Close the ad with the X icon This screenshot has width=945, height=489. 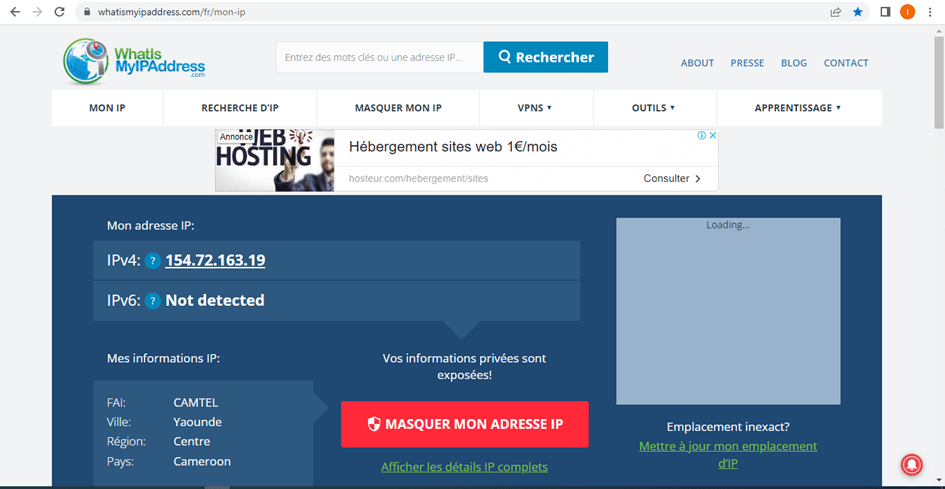coord(713,136)
